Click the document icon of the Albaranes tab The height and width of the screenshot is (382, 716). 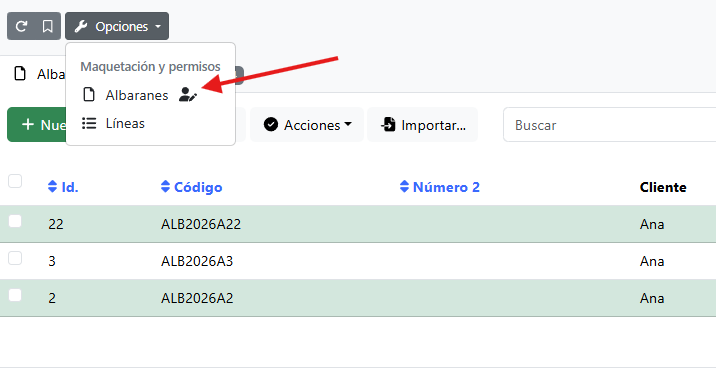point(20,73)
